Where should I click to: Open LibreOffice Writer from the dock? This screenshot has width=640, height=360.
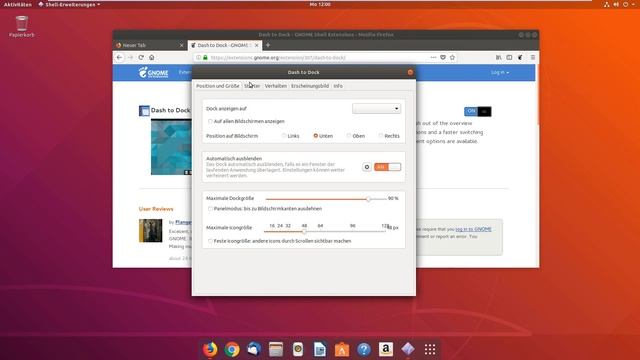tap(320, 349)
